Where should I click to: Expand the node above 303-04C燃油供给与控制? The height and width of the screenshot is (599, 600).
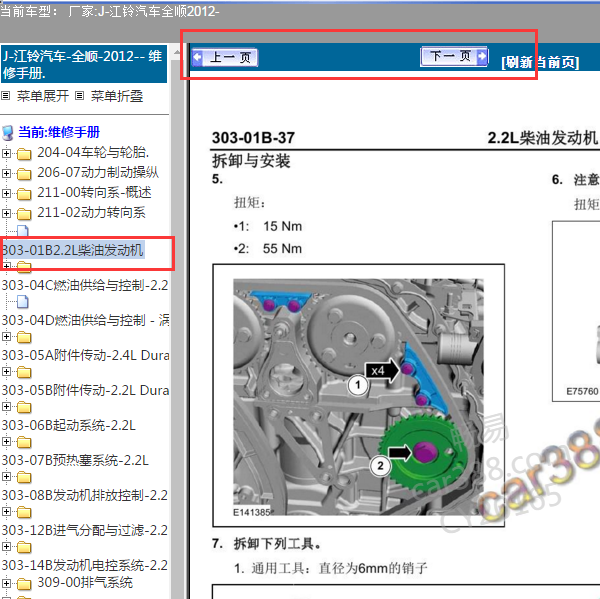[x=6, y=266]
